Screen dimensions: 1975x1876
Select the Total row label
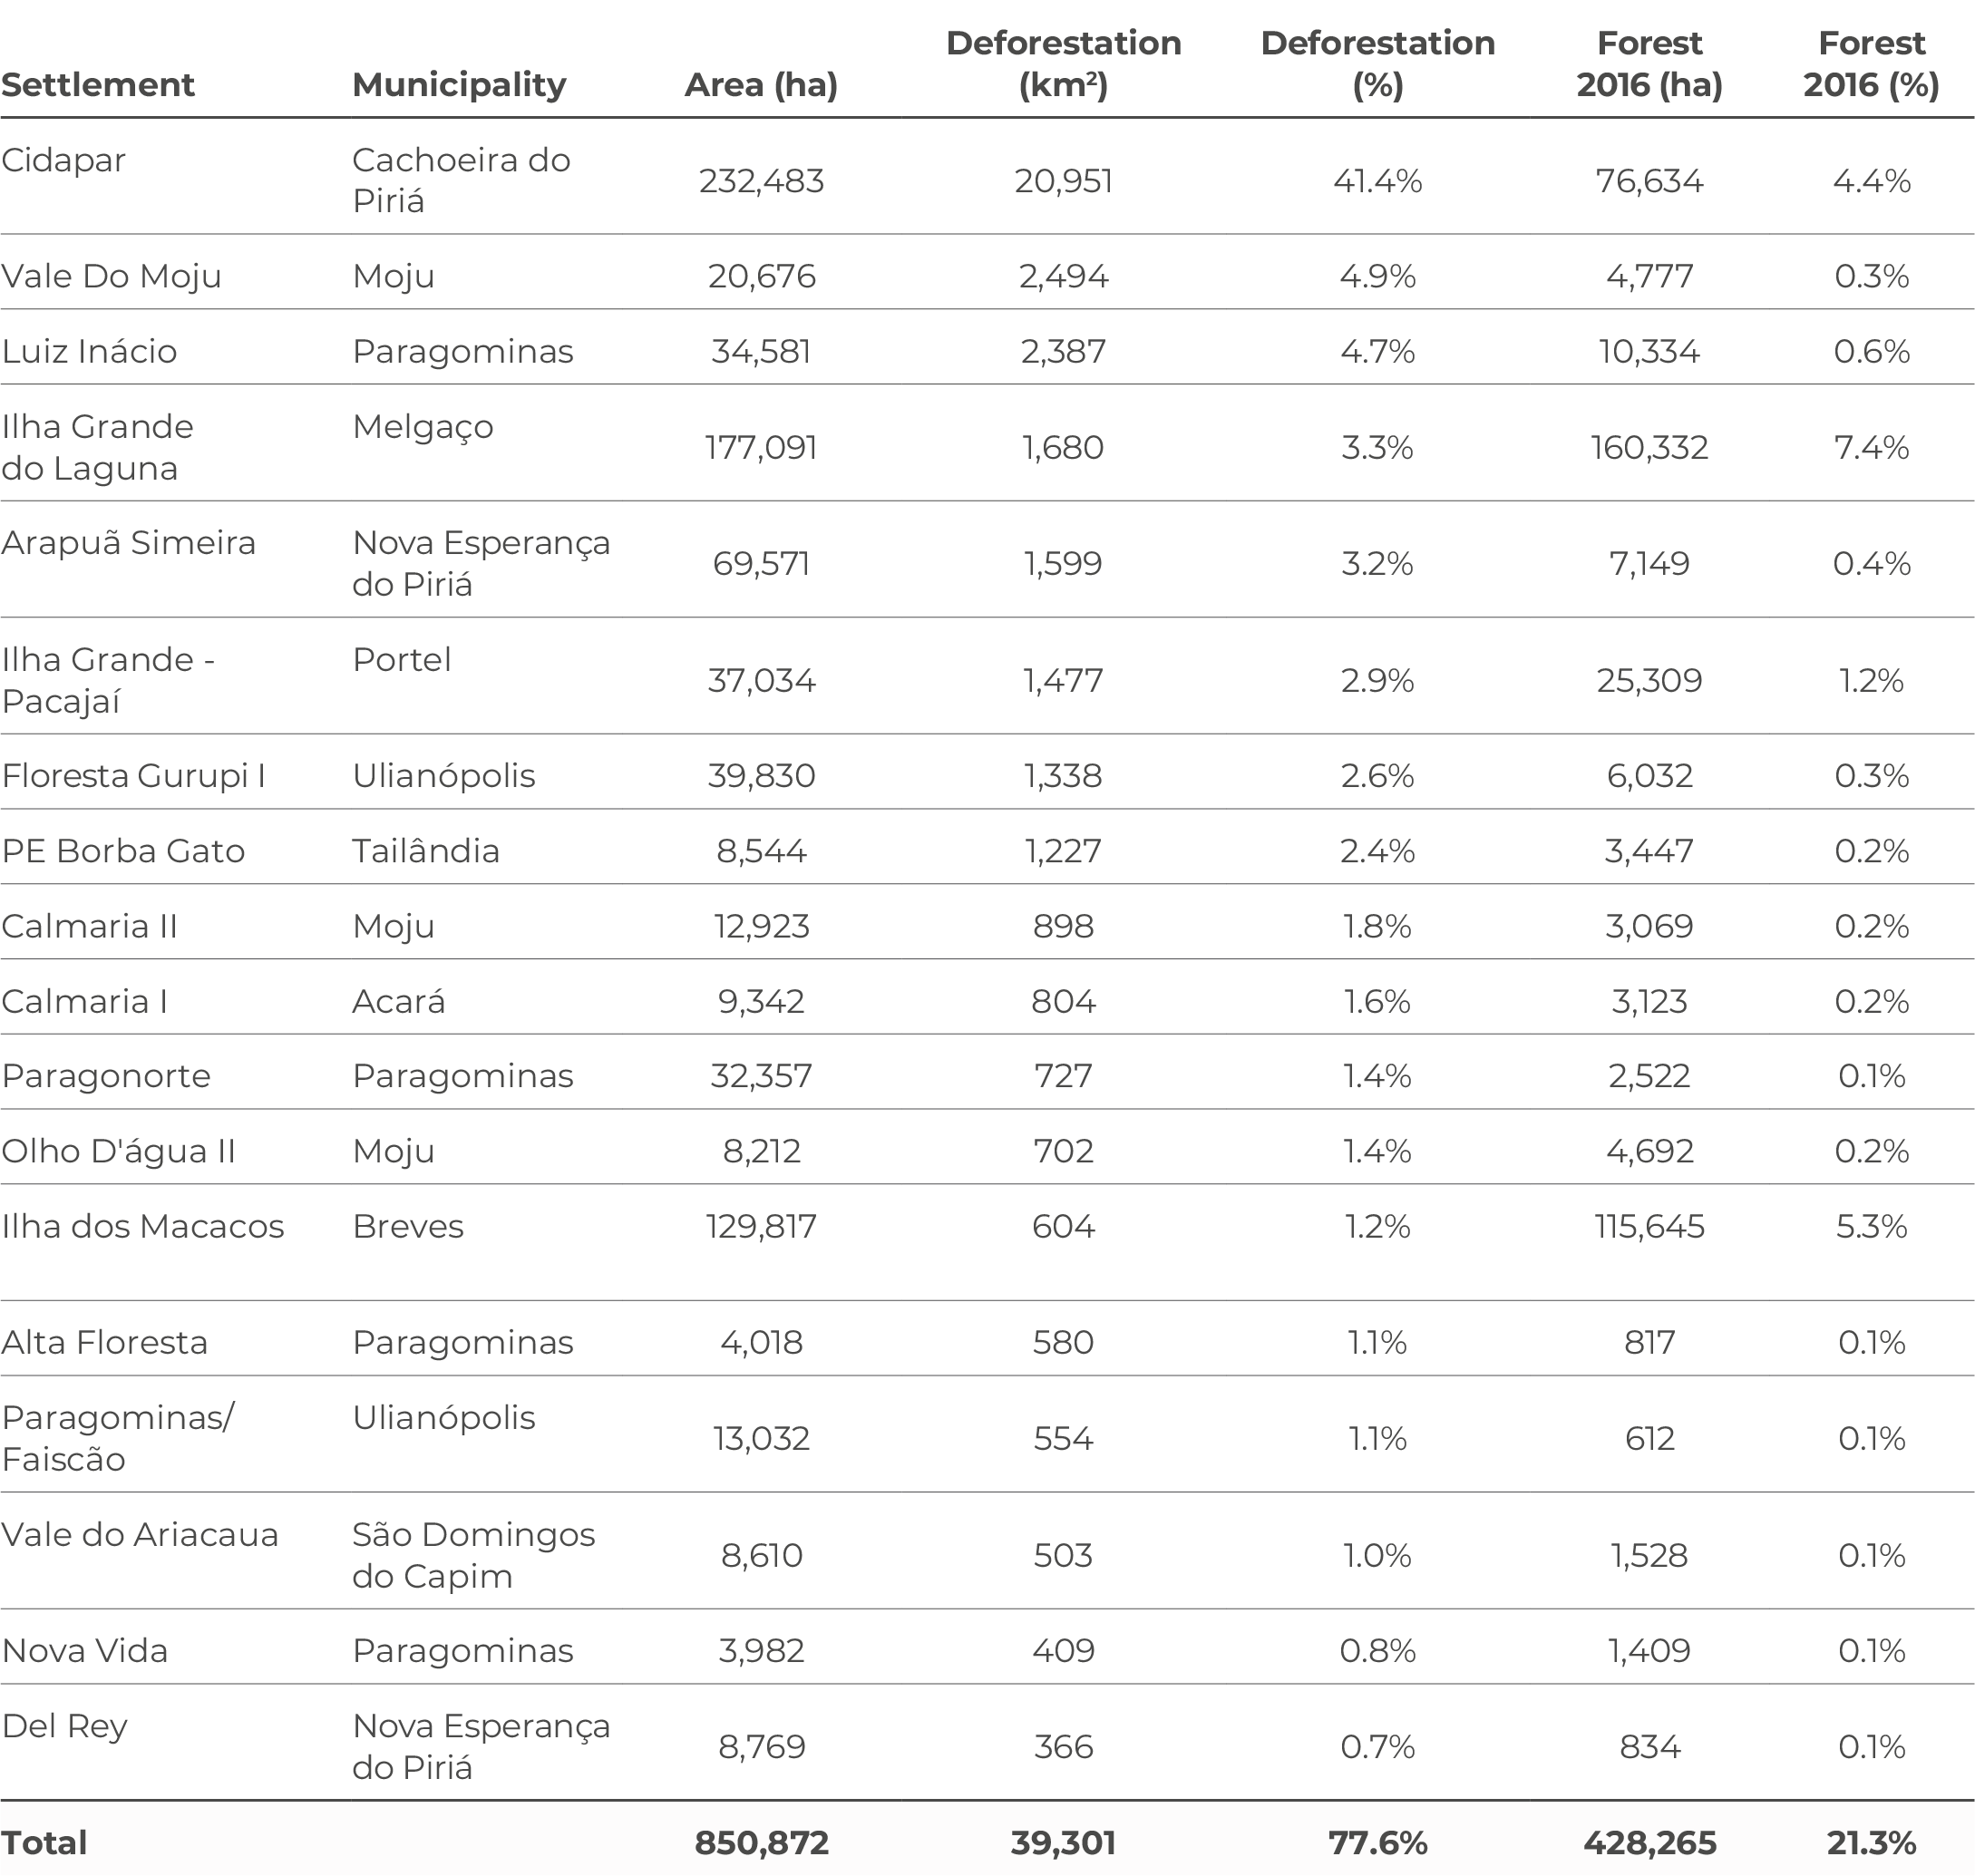pos(44,1842)
